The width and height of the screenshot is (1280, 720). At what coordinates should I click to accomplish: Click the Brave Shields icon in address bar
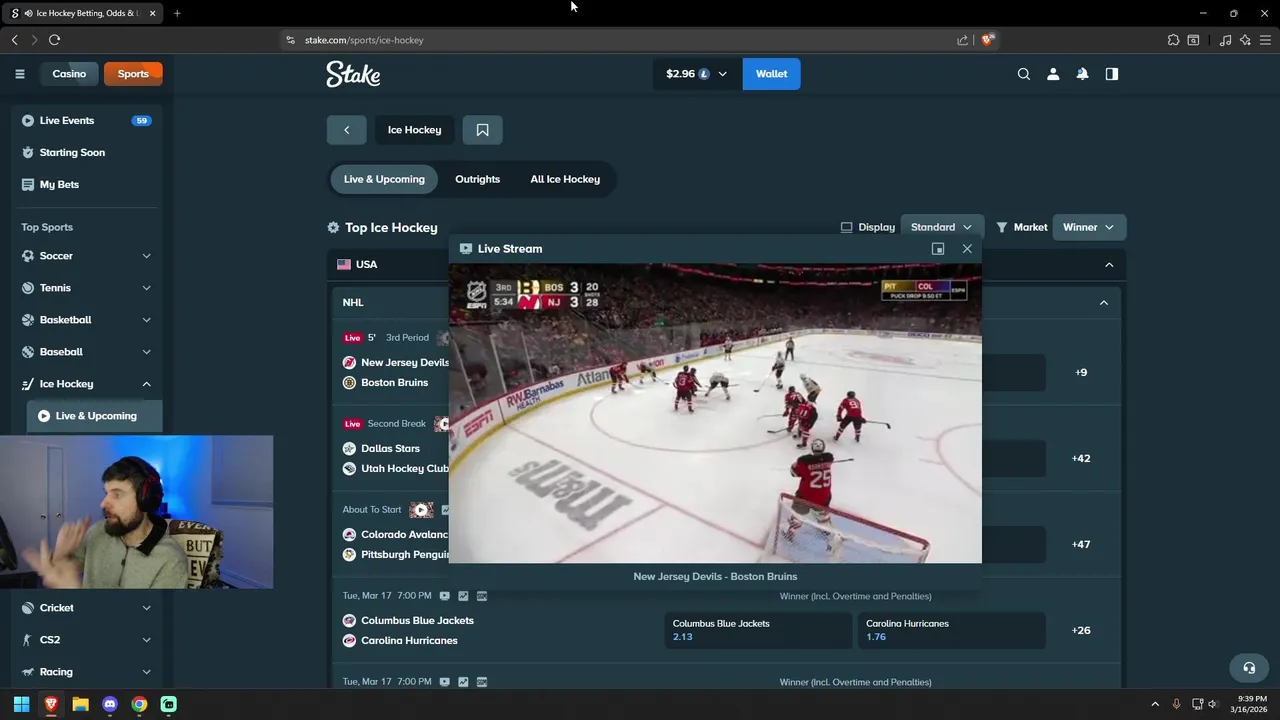[988, 40]
